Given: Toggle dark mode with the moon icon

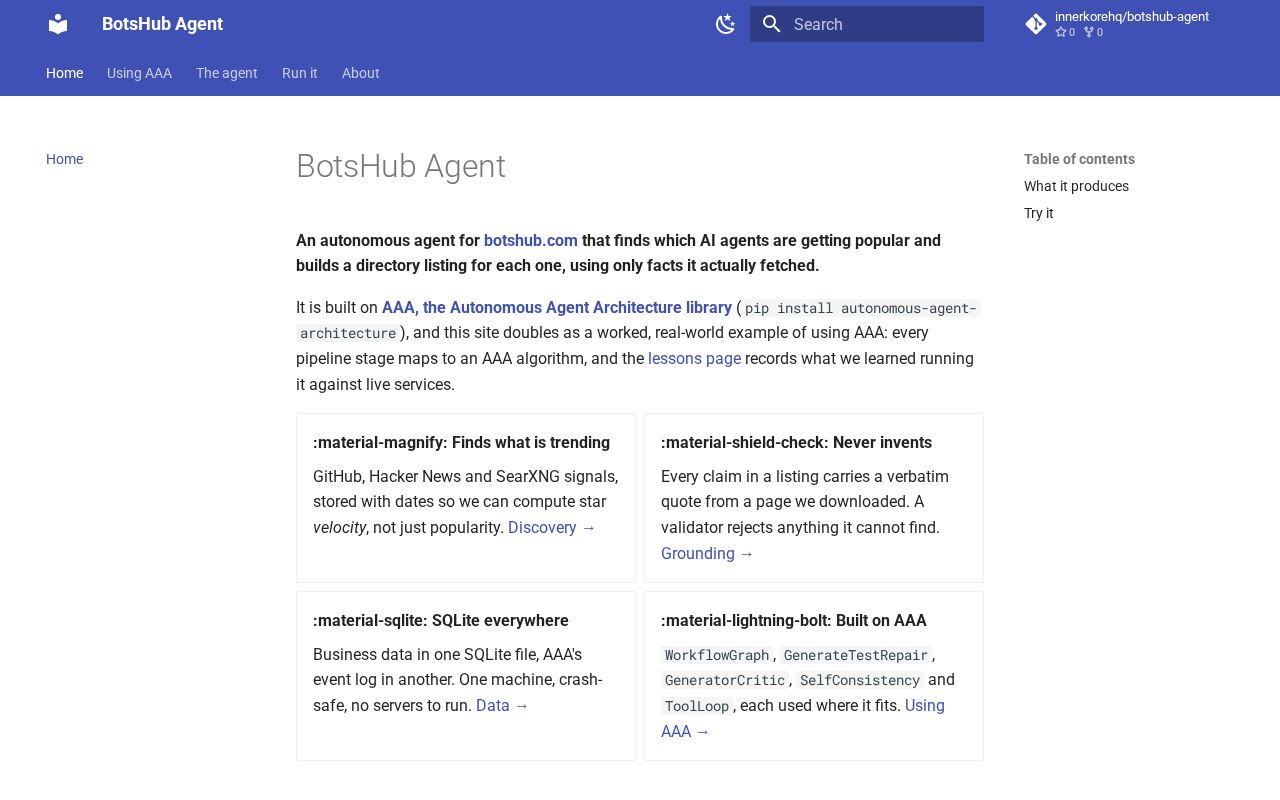Looking at the screenshot, I should click(x=726, y=24).
